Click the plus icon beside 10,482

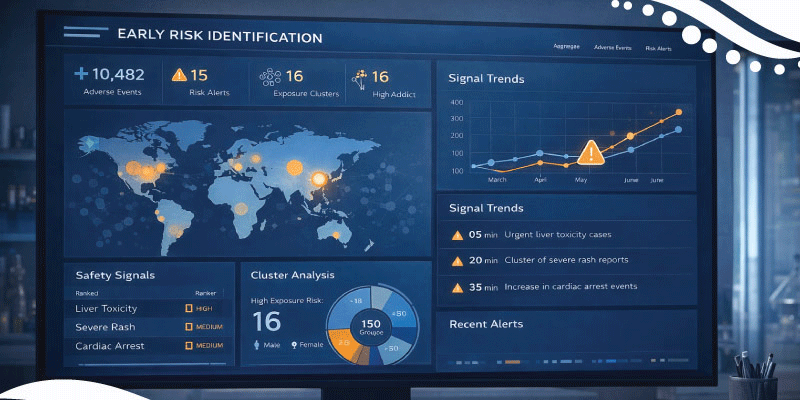(x=81, y=73)
